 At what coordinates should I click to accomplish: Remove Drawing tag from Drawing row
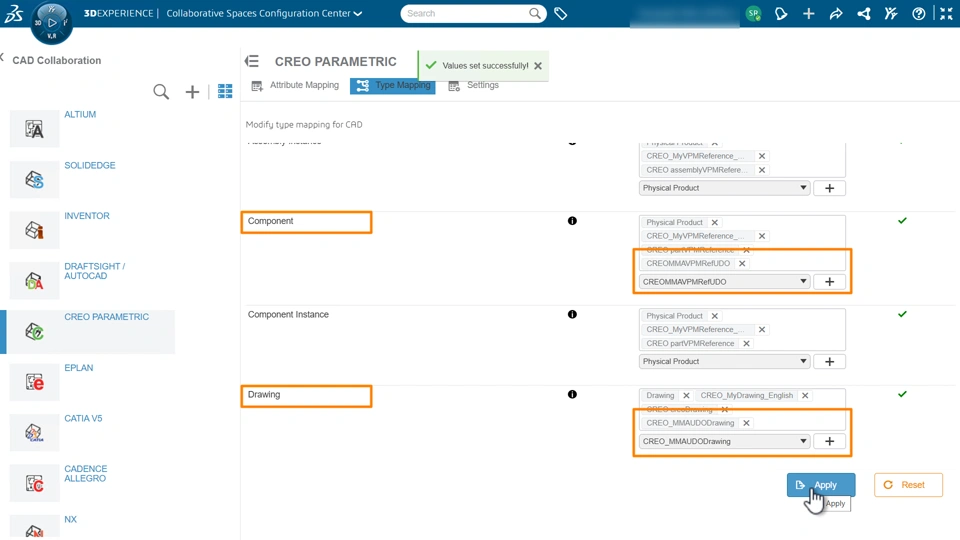[x=686, y=396]
